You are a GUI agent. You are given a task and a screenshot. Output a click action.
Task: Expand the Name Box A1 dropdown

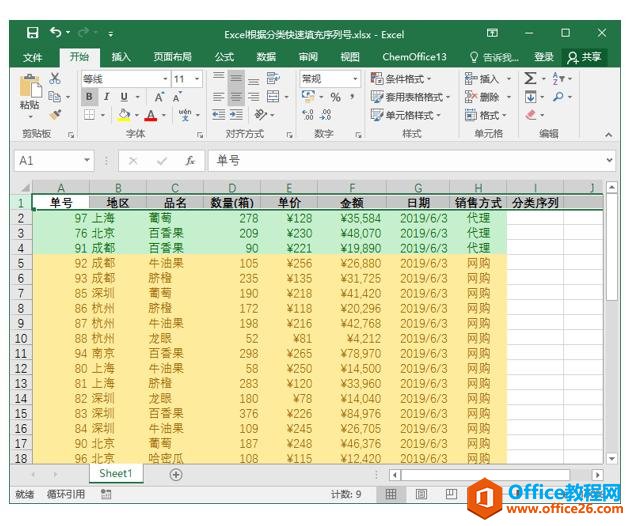coord(87,160)
